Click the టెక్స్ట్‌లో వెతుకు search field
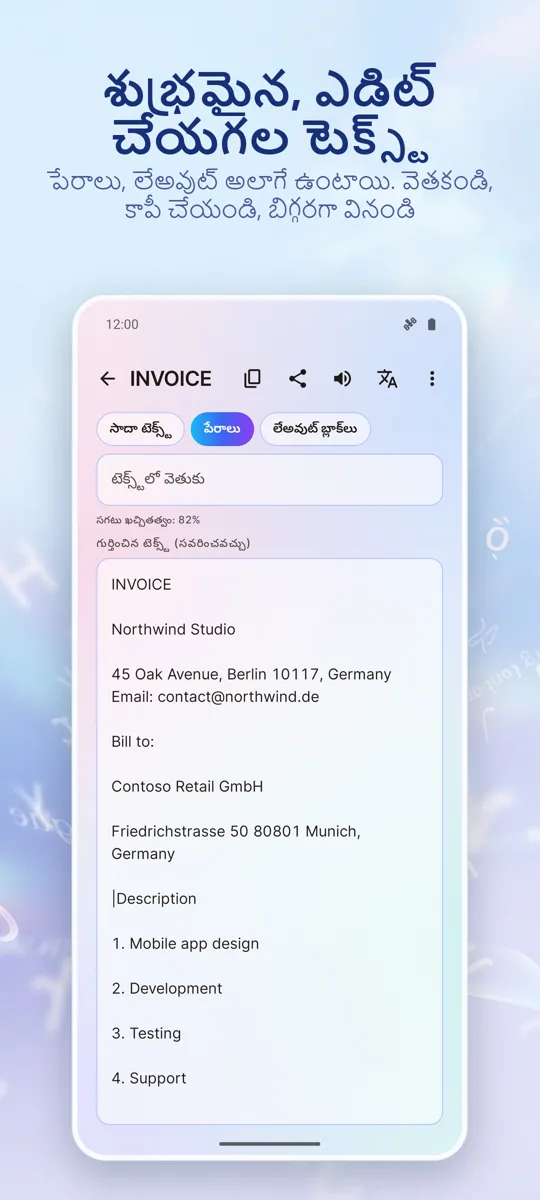The image size is (540, 1200). click(269, 480)
